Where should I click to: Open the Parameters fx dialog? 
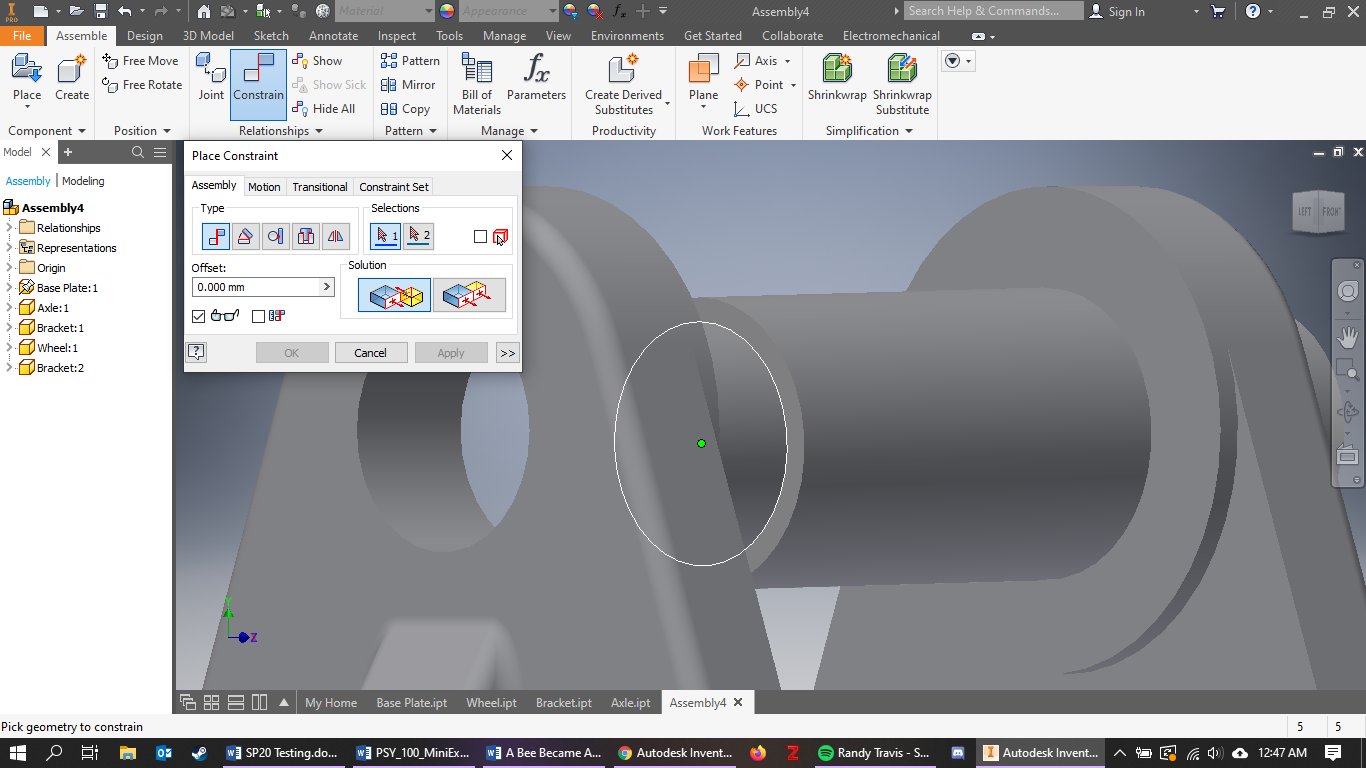(536, 79)
